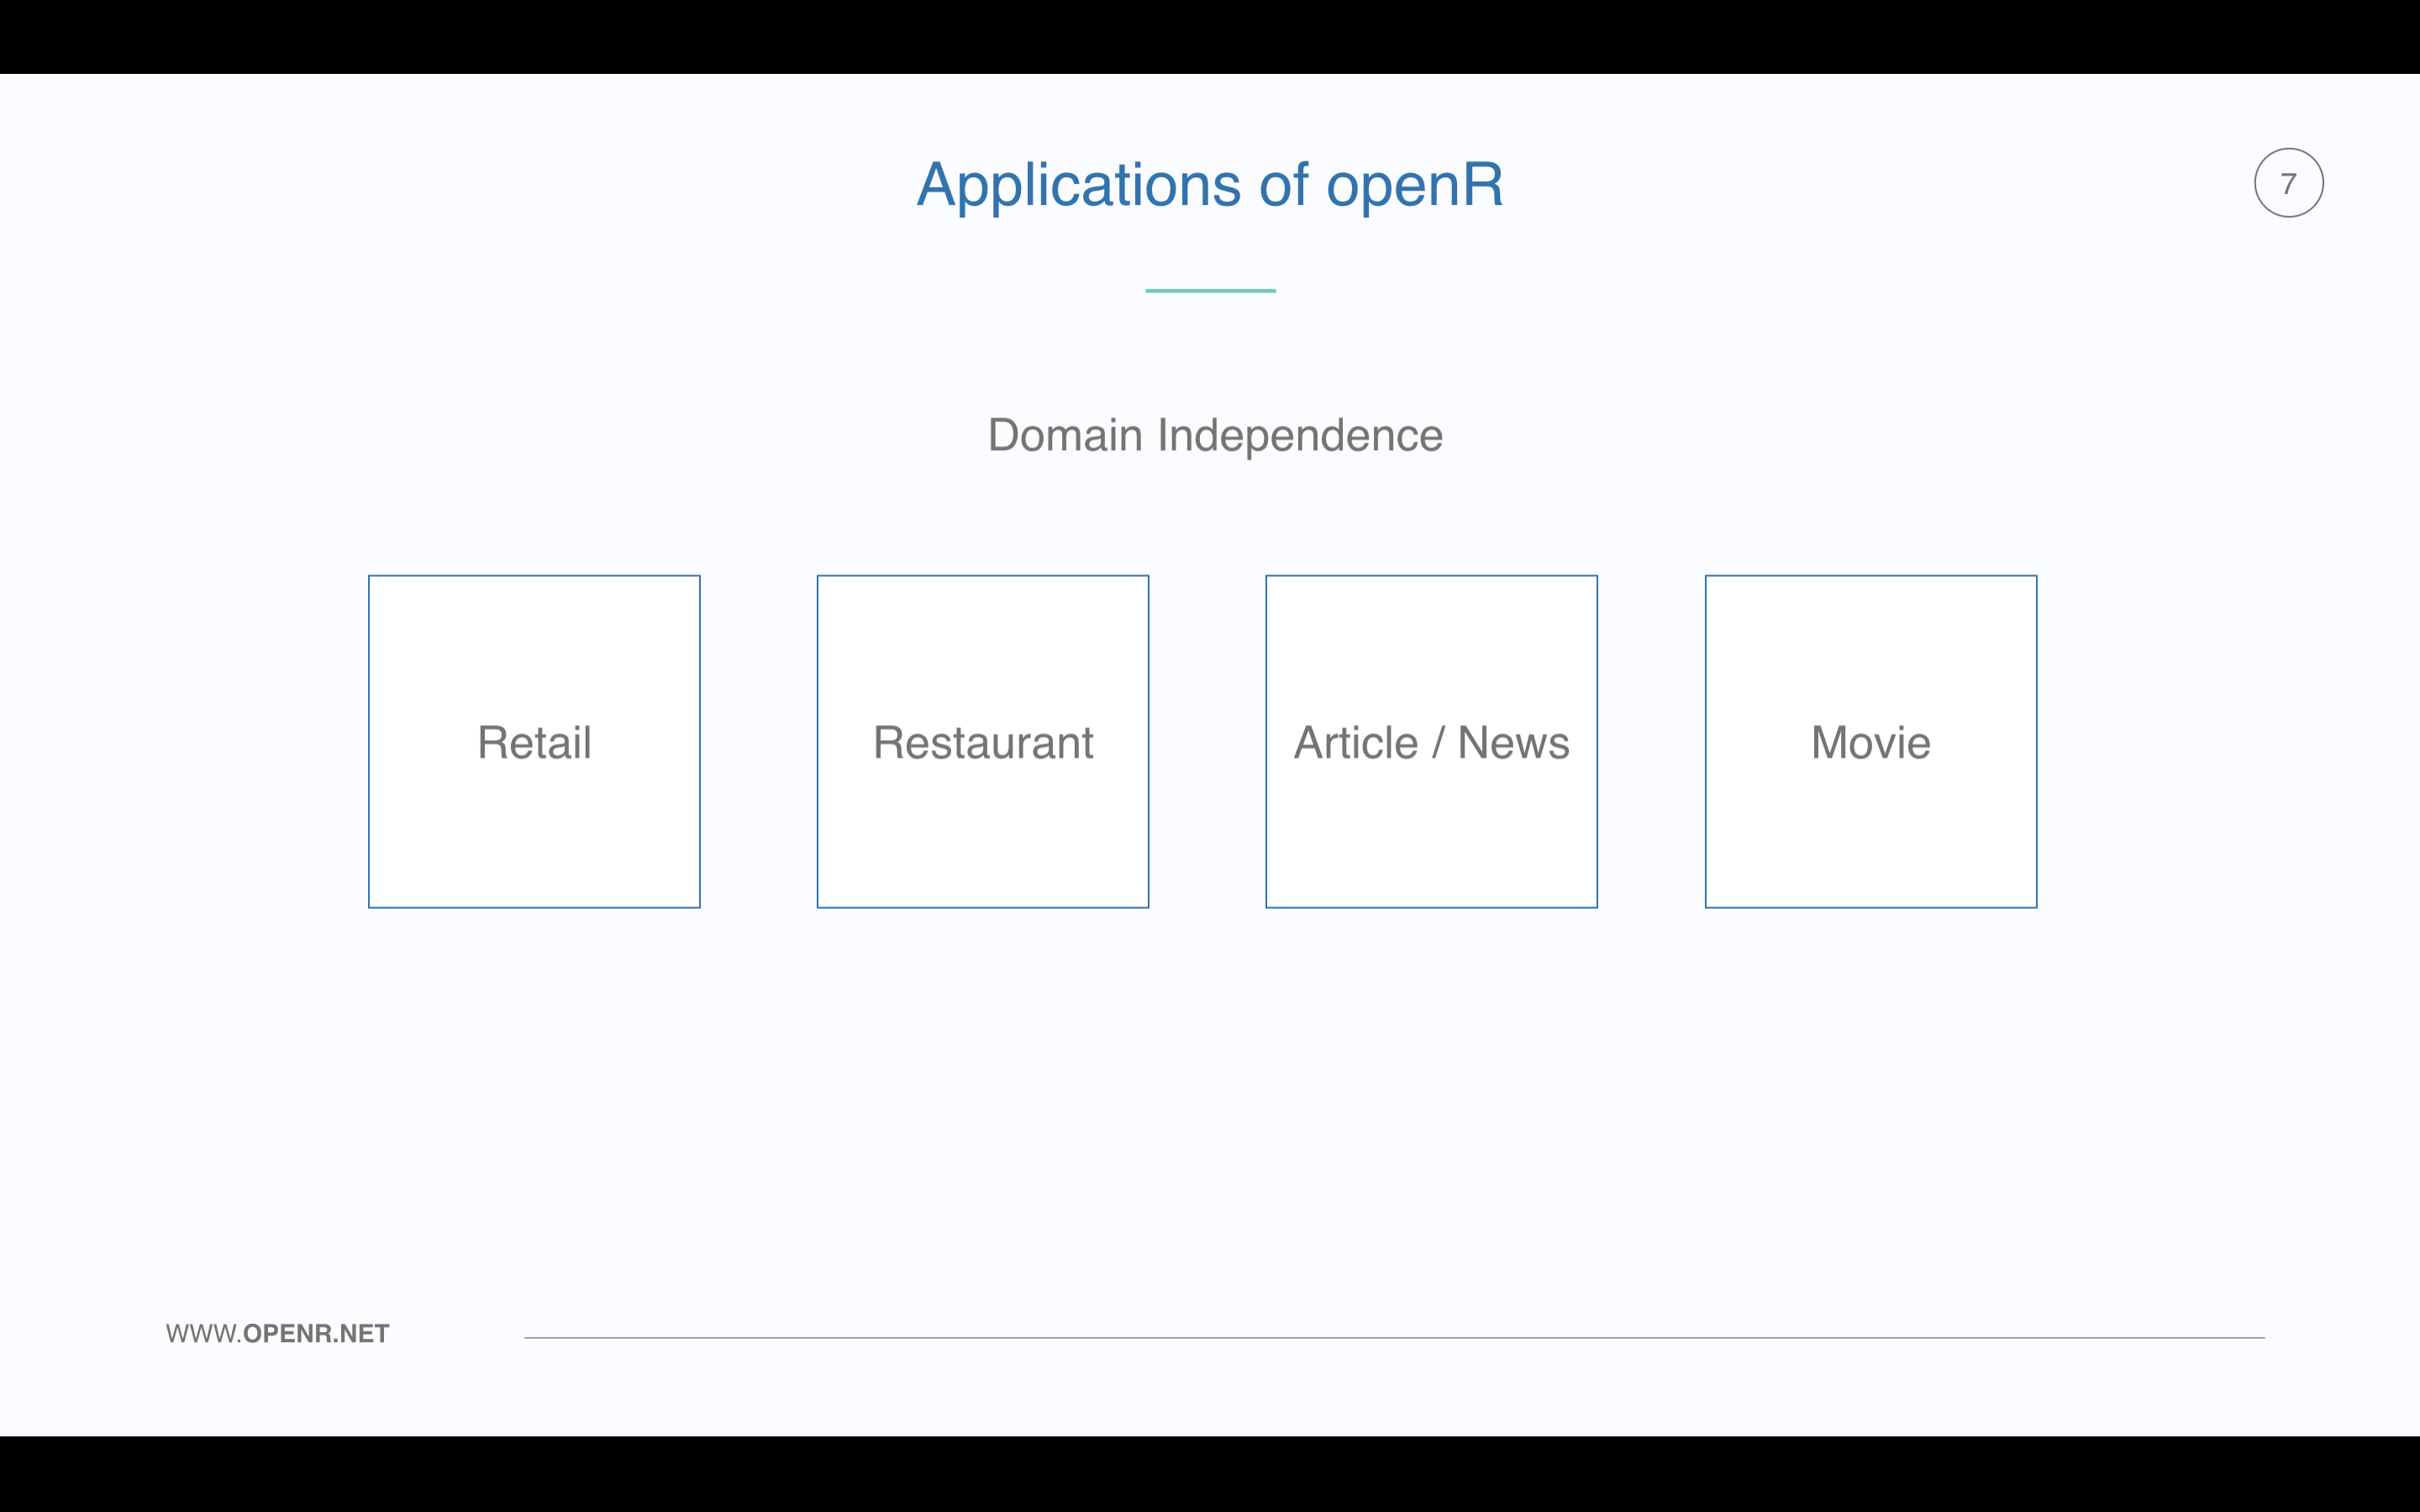Open the WWW.OPENR.NET footer link
The width and height of the screenshot is (2420, 1512).
[x=277, y=1333]
